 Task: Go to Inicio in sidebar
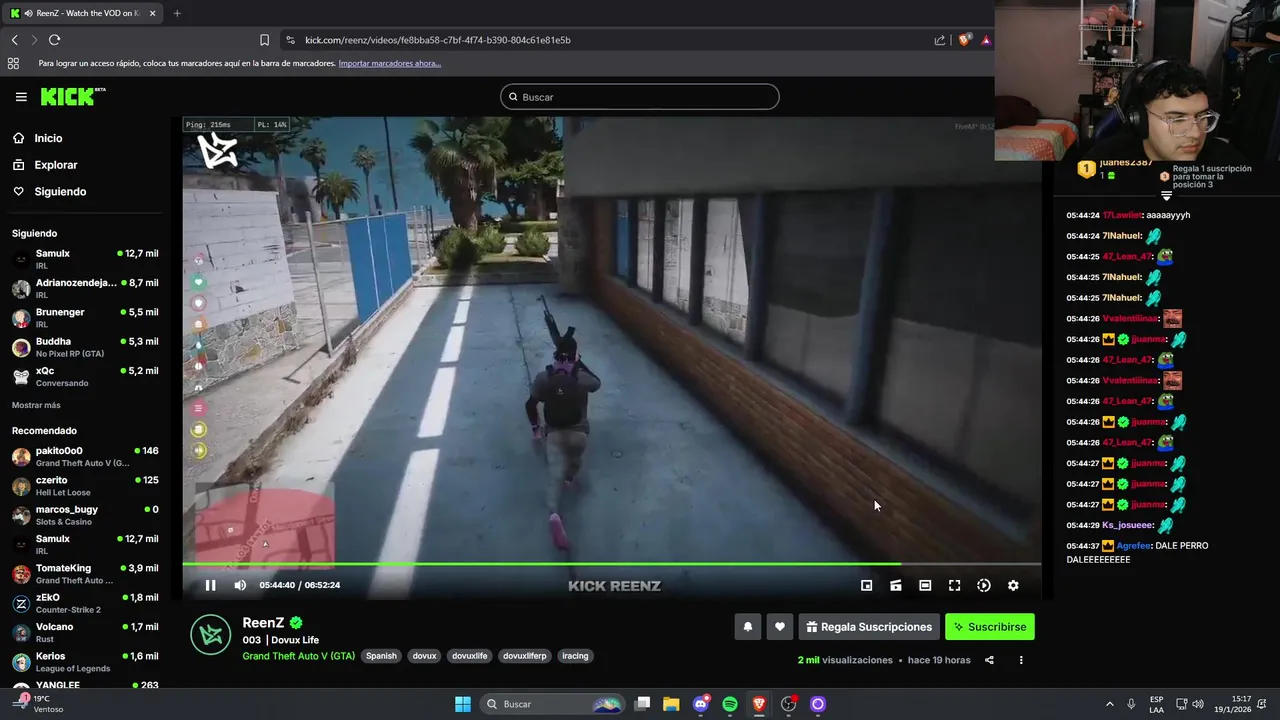[48, 138]
